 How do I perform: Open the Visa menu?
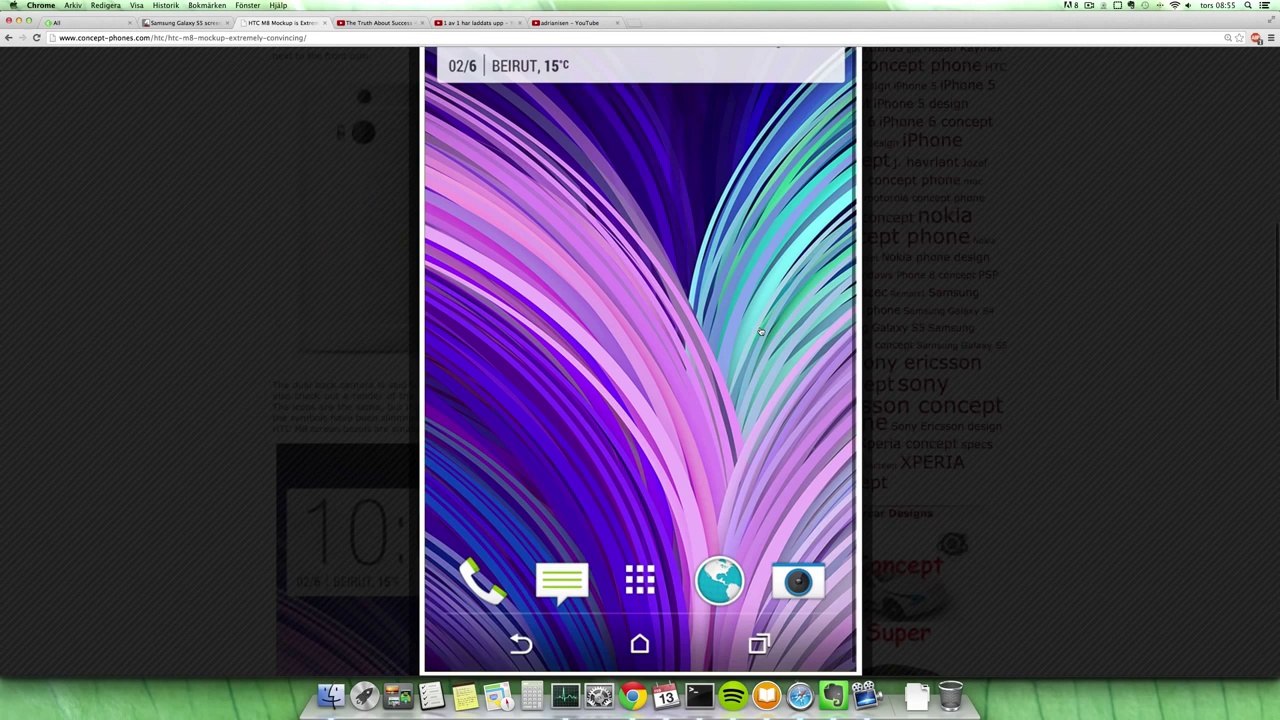[x=137, y=5]
